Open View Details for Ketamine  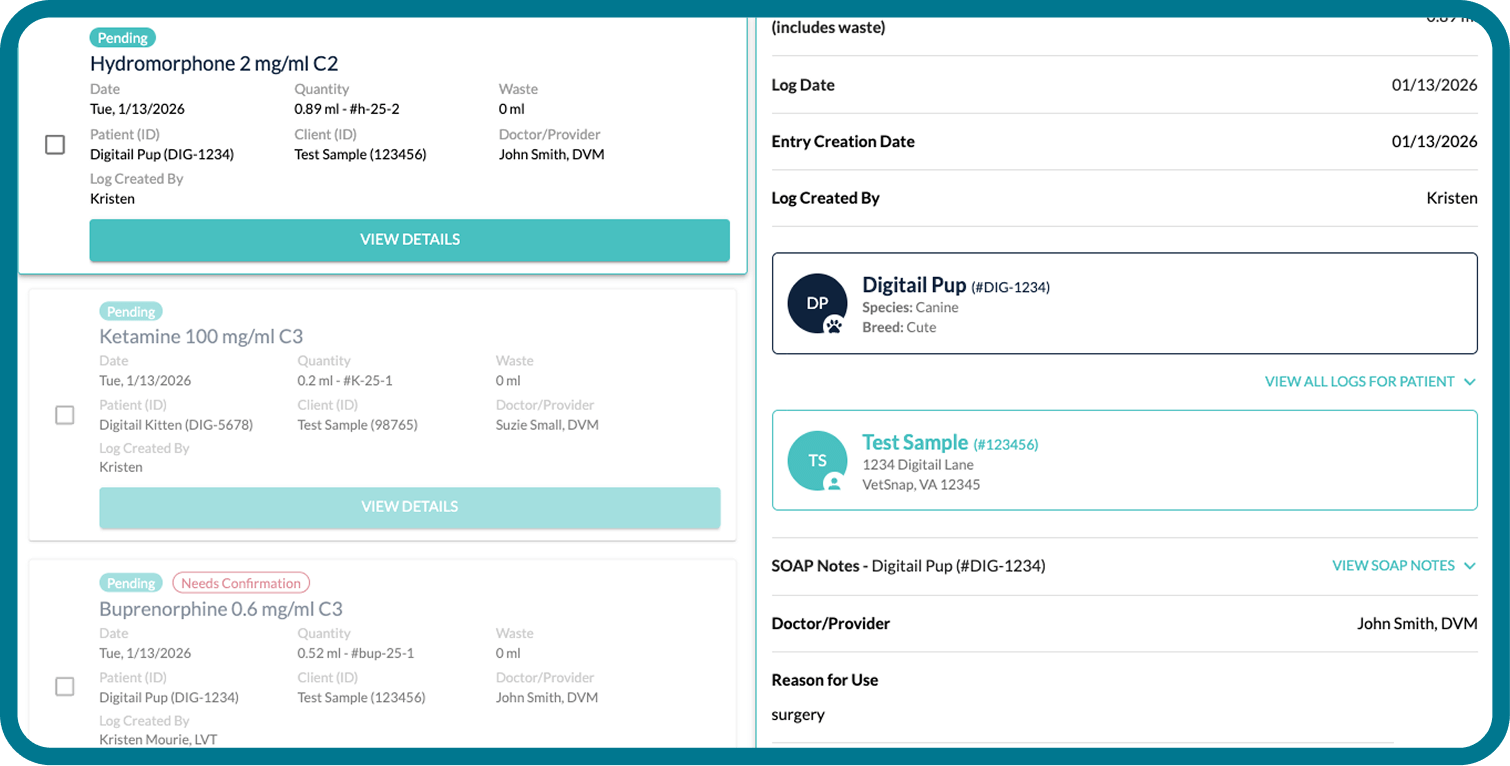(x=409, y=507)
